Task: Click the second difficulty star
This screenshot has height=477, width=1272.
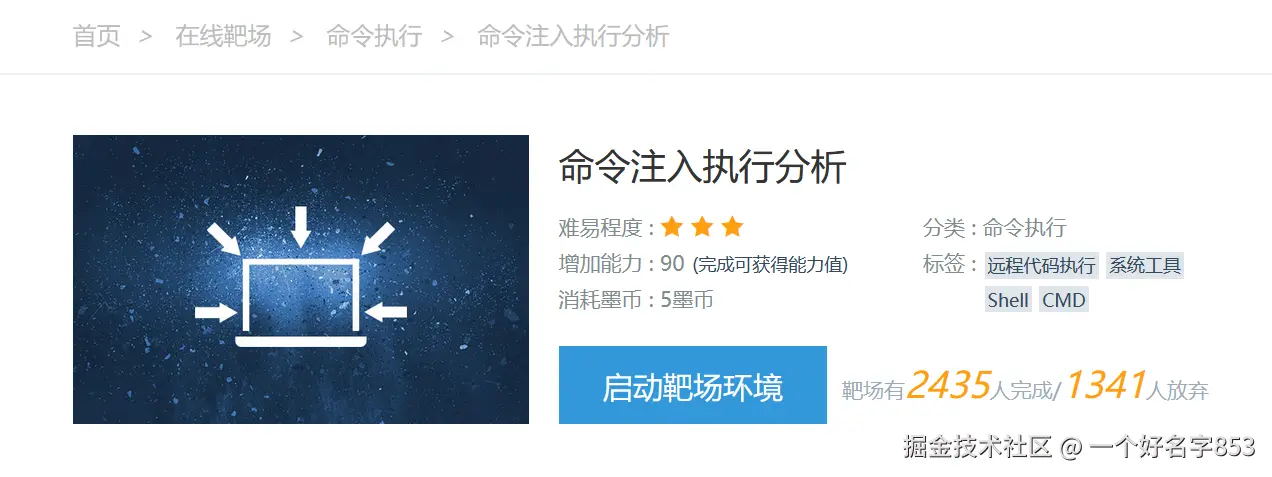Action: click(x=702, y=227)
